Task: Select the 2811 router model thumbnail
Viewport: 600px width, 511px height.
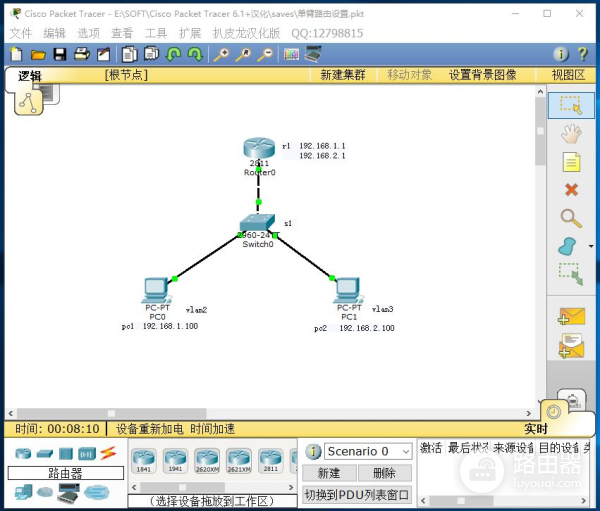Action: point(269,459)
